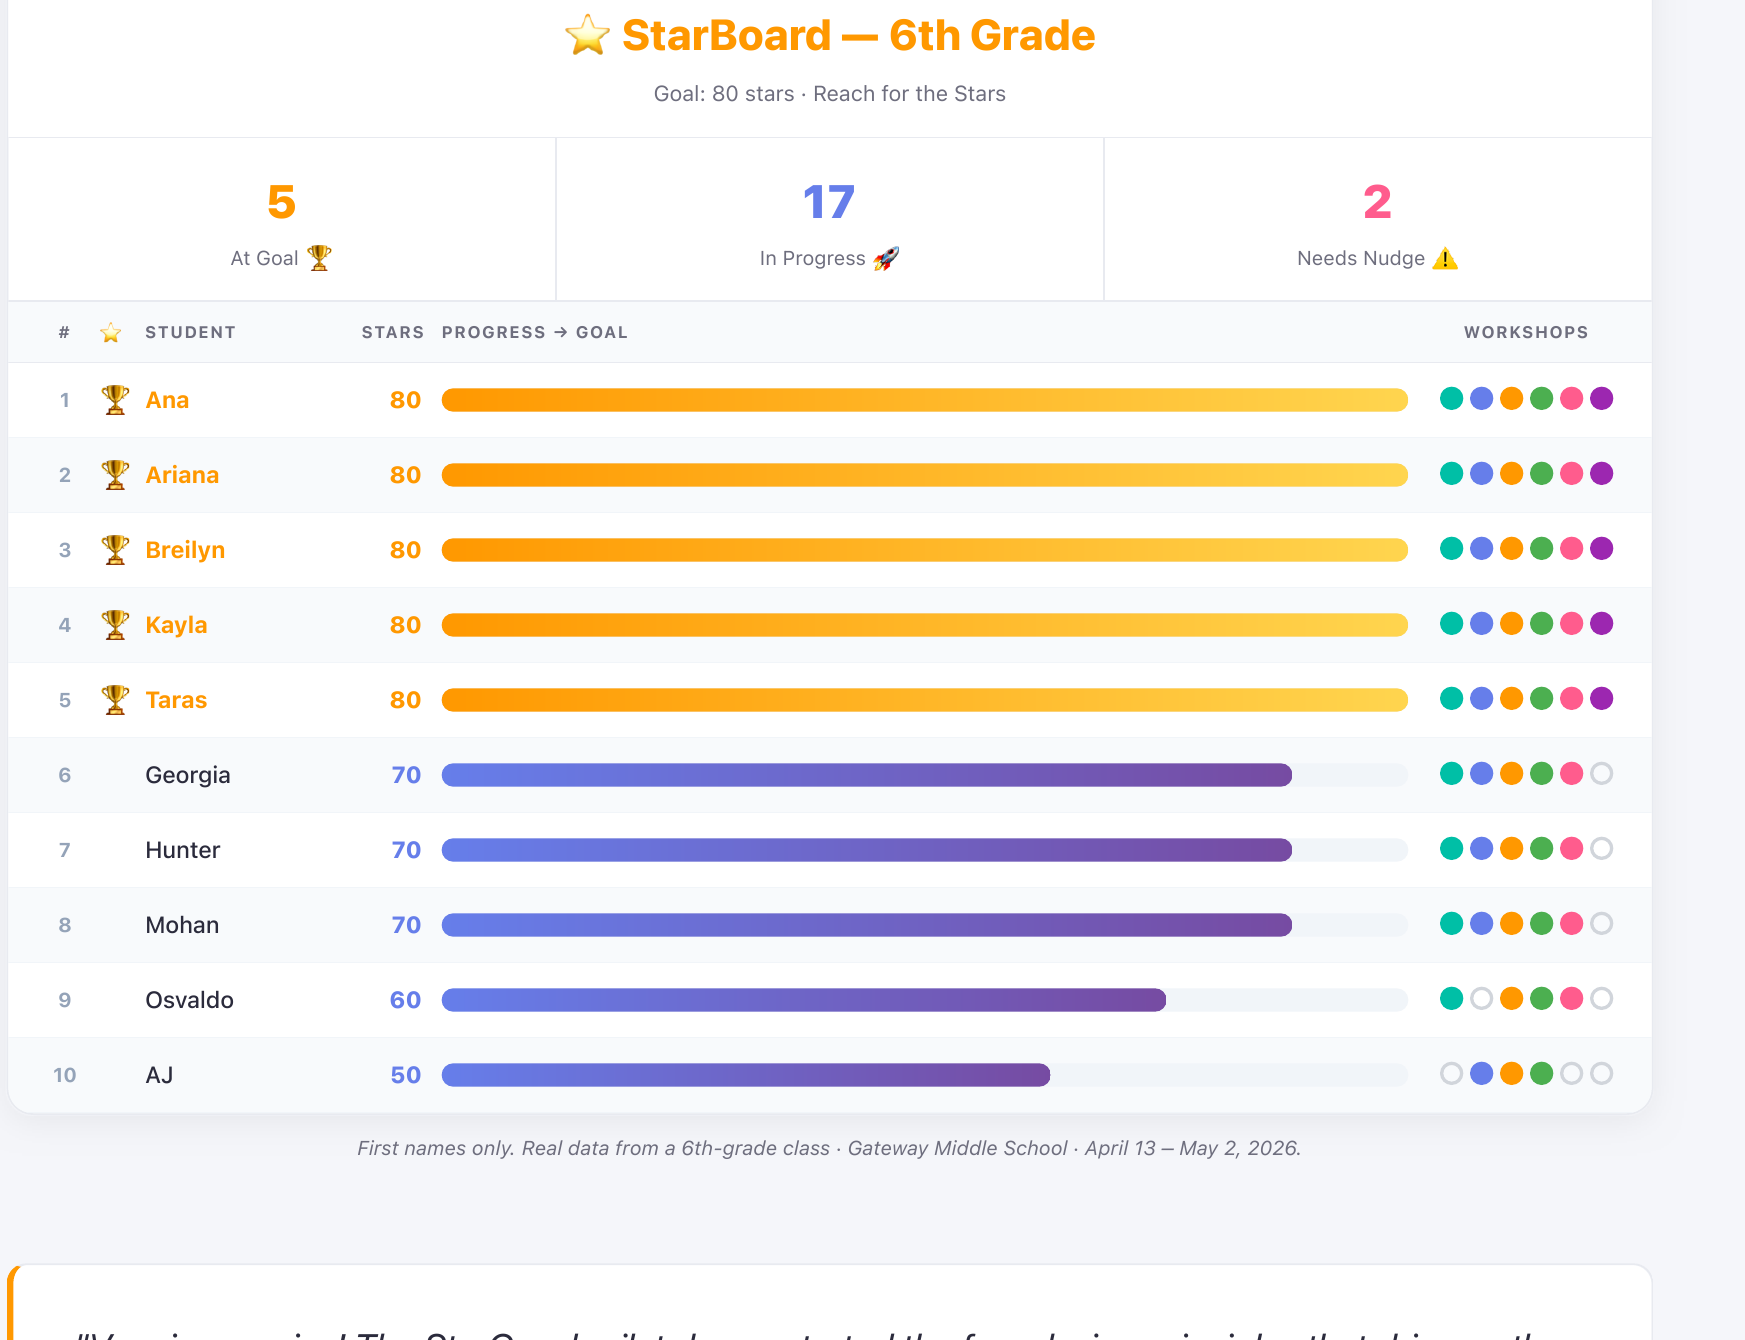Click Osvaldo's teal workshop dot
Image resolution: width=1745 pixels, height=1340 pixels.
1452,998
